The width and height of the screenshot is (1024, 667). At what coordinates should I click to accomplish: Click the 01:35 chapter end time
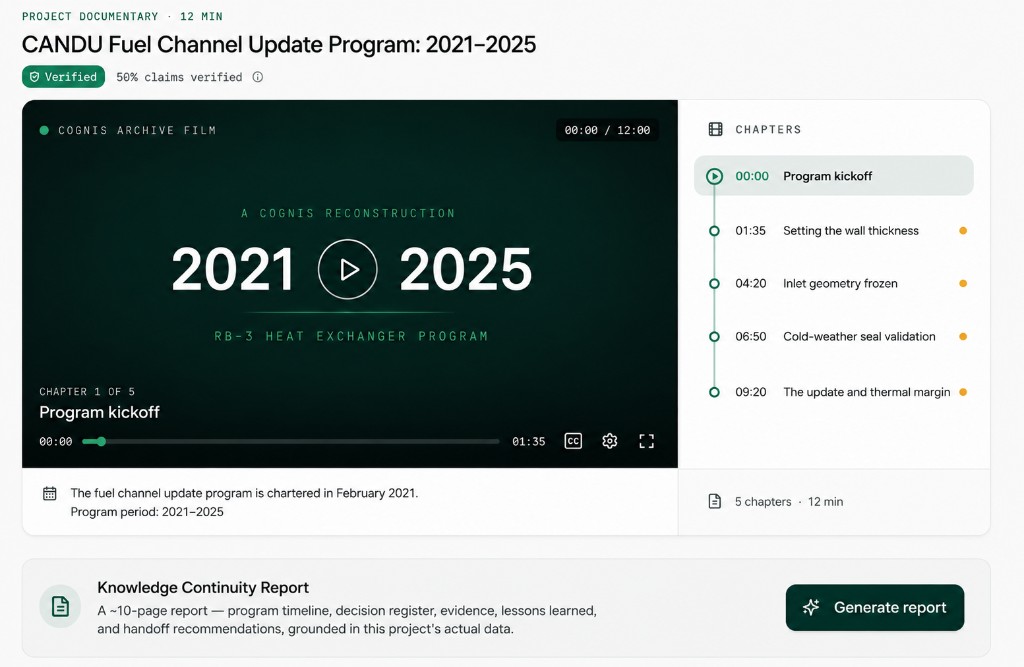(528, 442)
